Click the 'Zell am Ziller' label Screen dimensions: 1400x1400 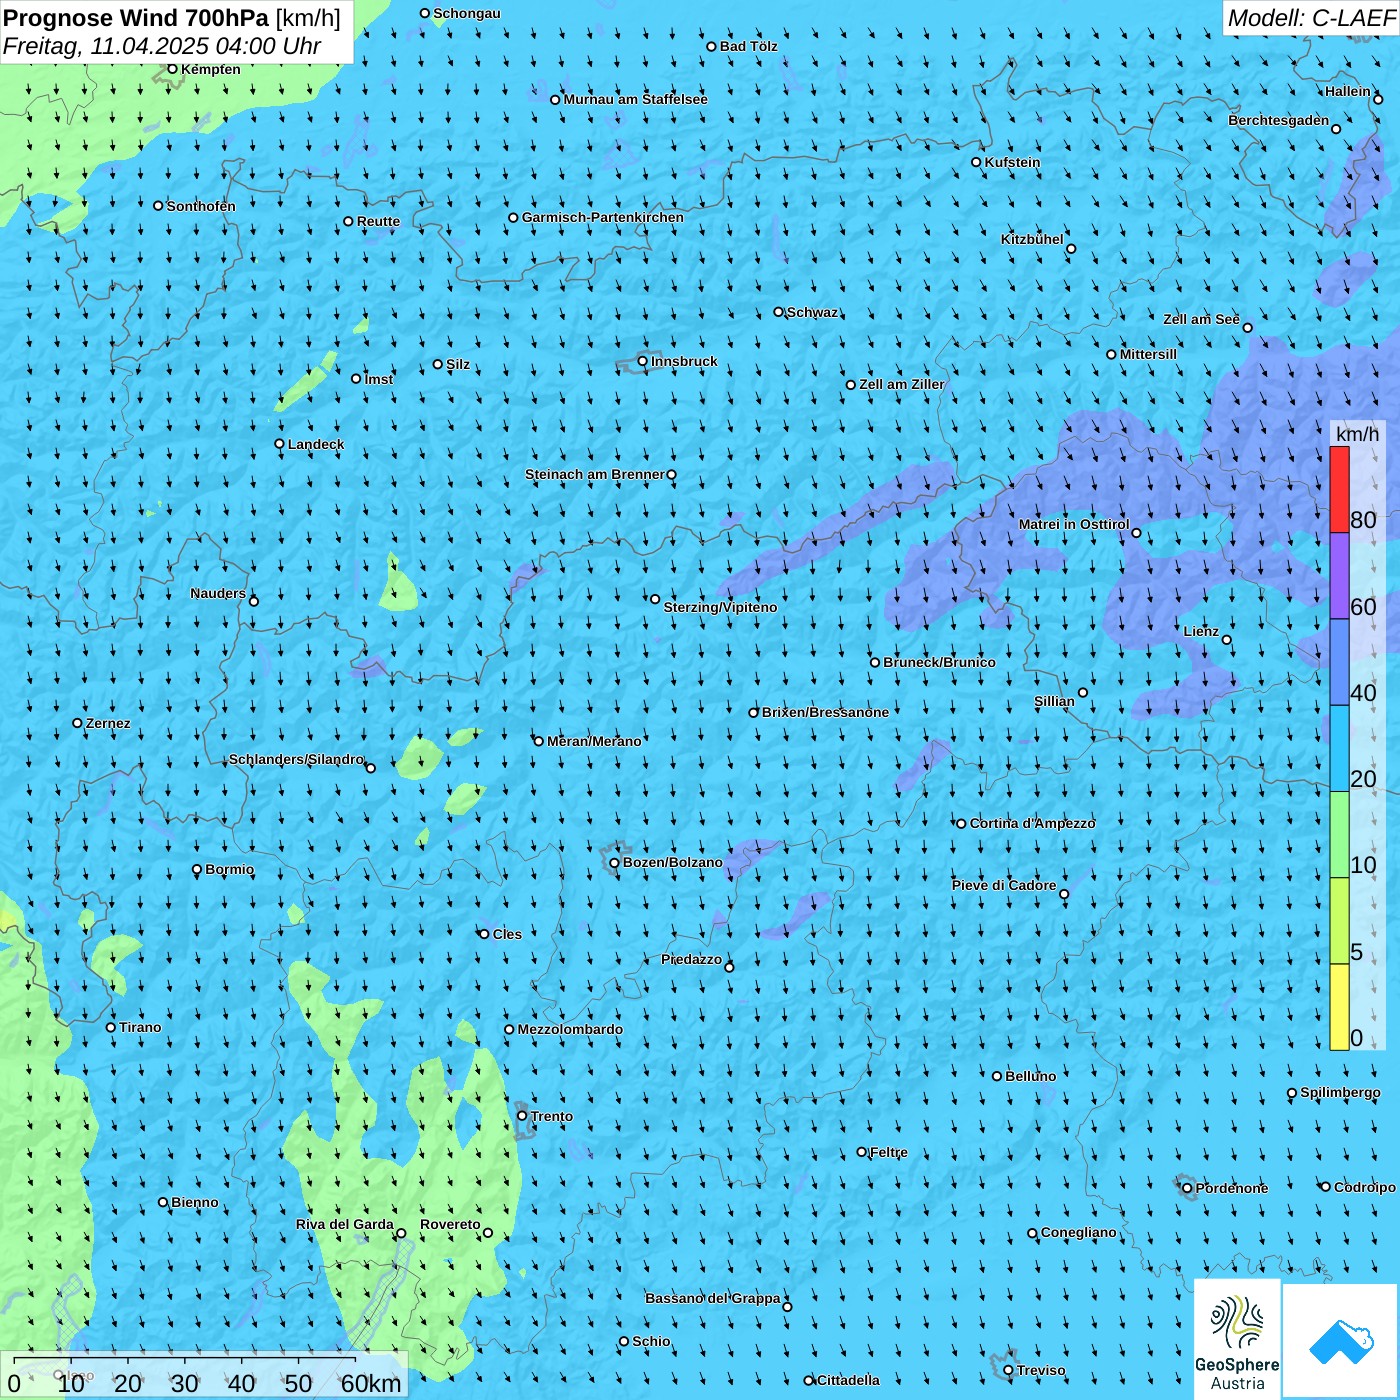point(902,384)
